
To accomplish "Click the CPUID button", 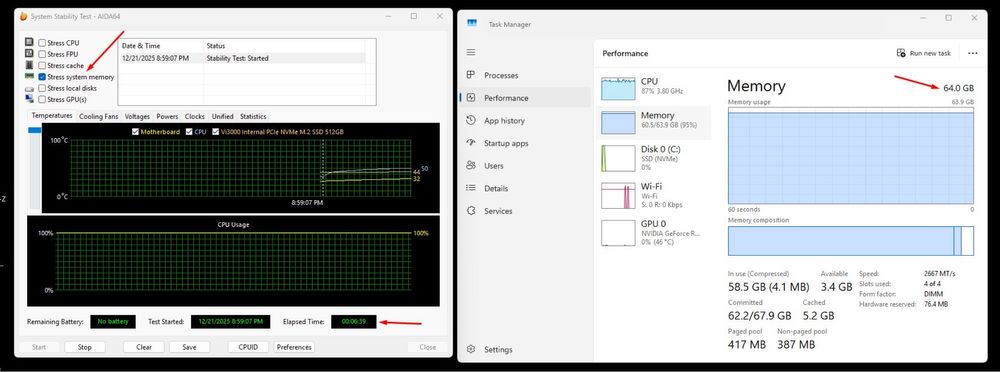I will 247,347.
